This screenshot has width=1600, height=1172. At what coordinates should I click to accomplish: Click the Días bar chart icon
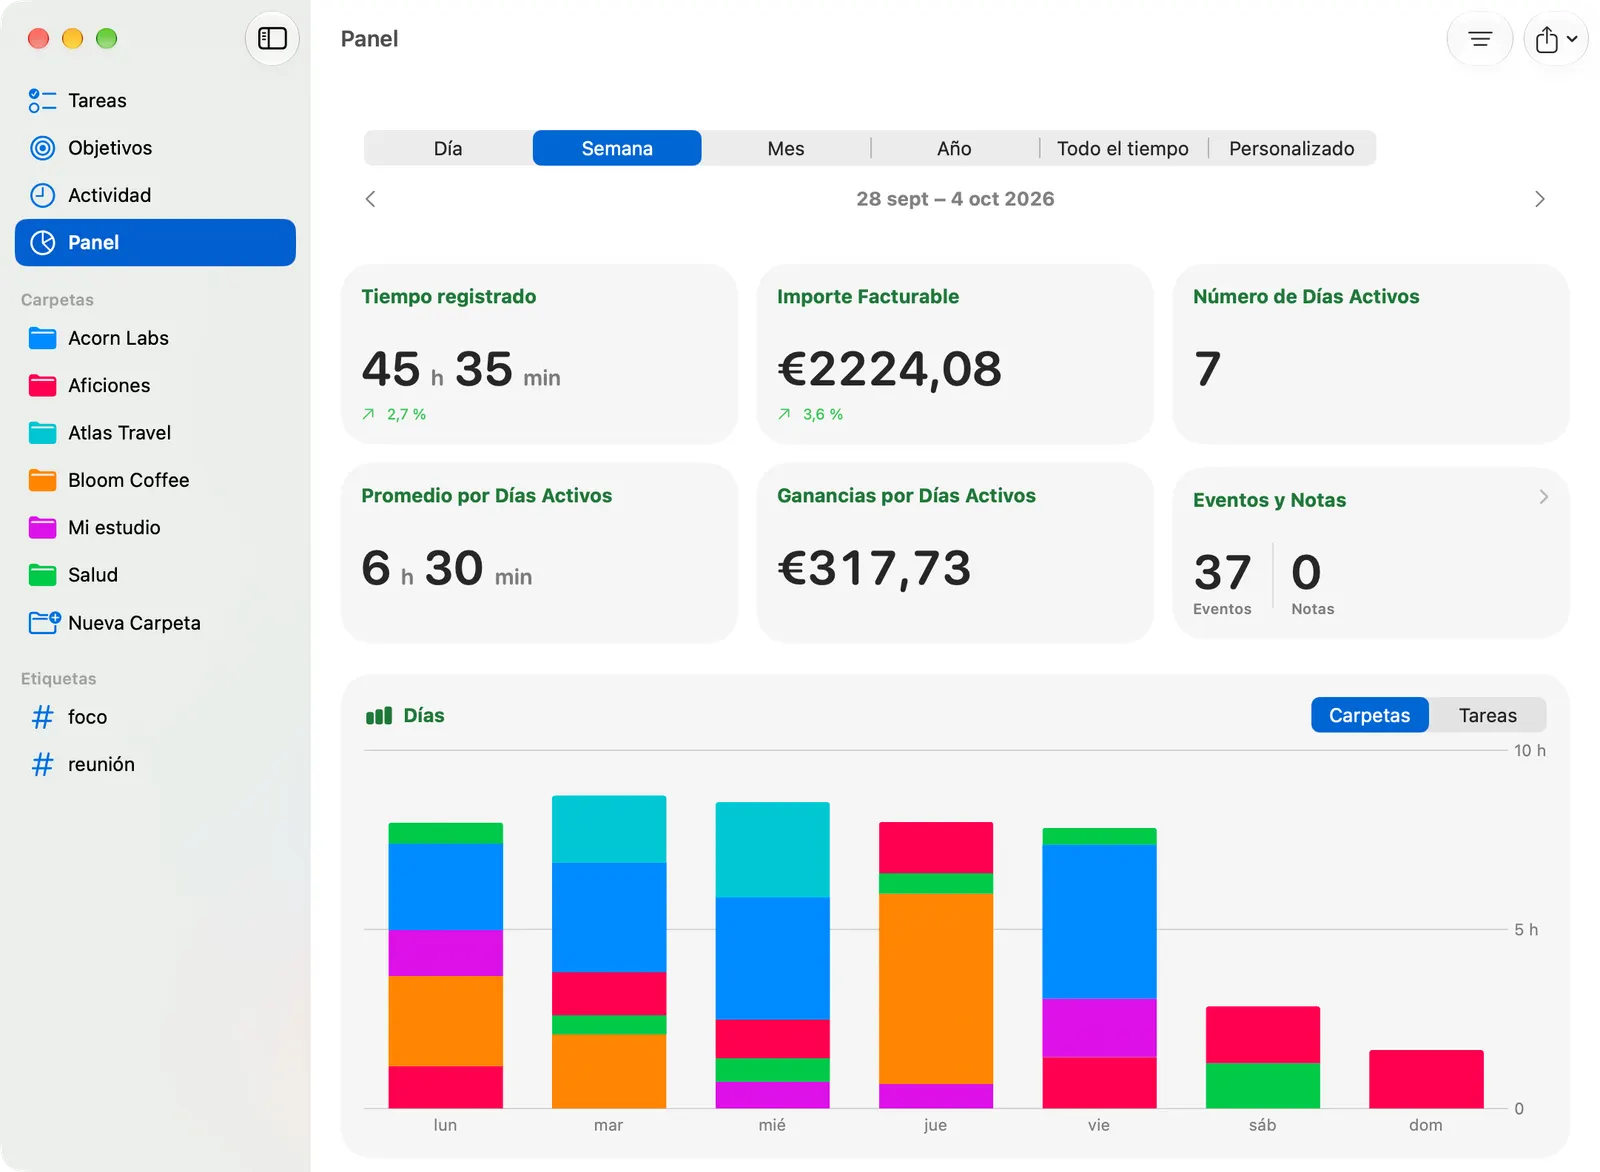[x=379, y=716]
